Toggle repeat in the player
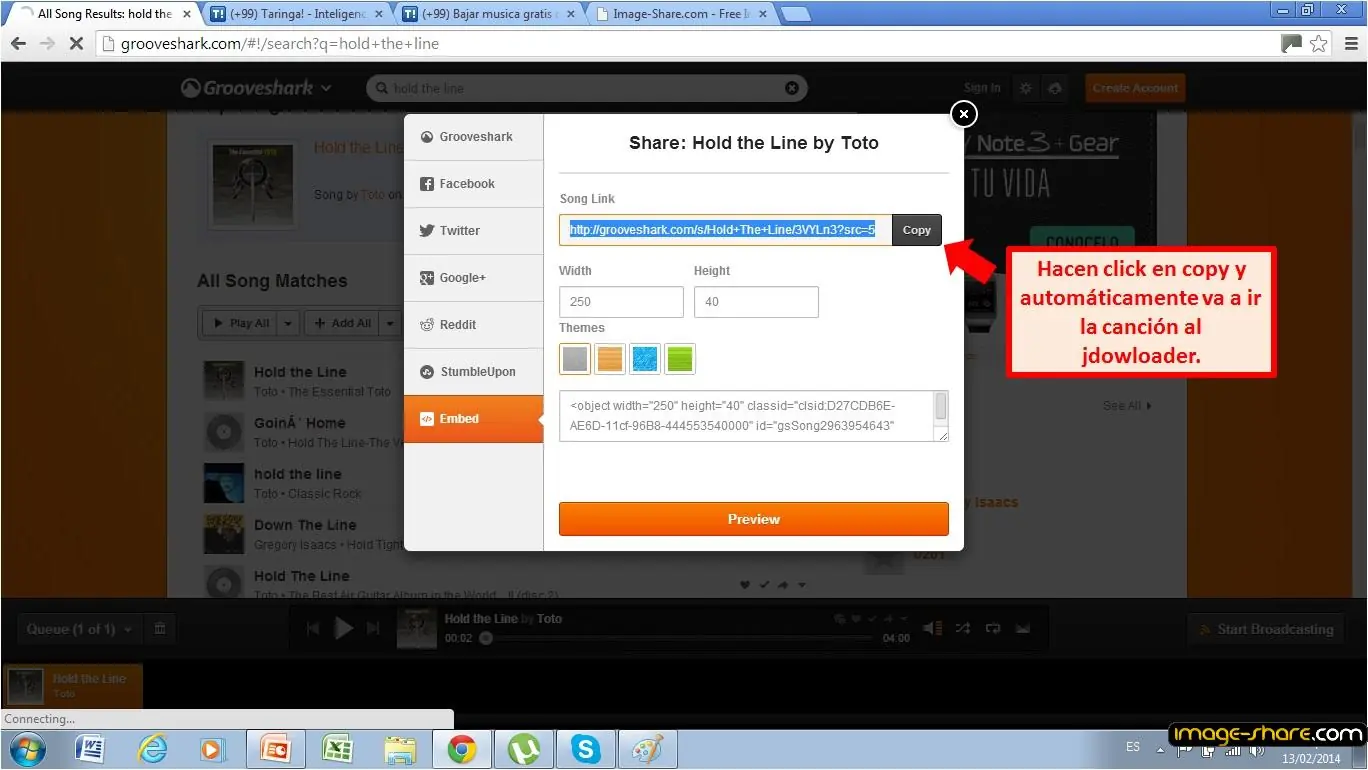 tap(993, 628)
